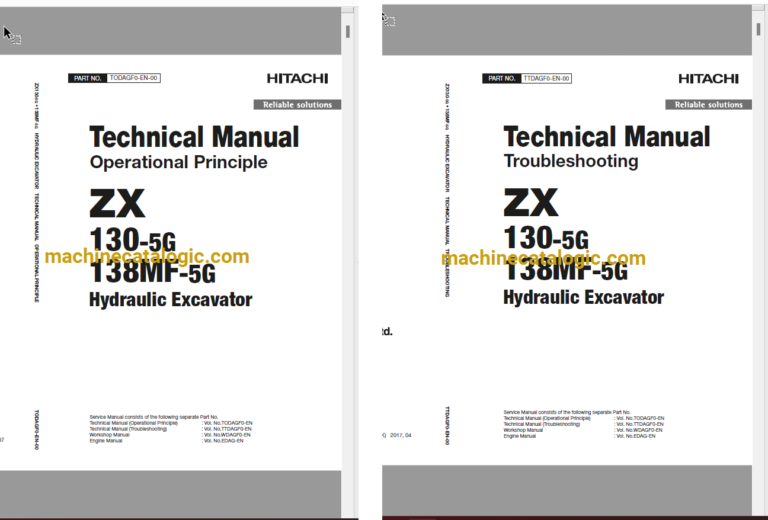Viewport: 768px width, 520px height.
Task: Click vertical 'TODAGF0-EN-00' spine text, left document
Action: pyautogui.click(x=37, y=430)
